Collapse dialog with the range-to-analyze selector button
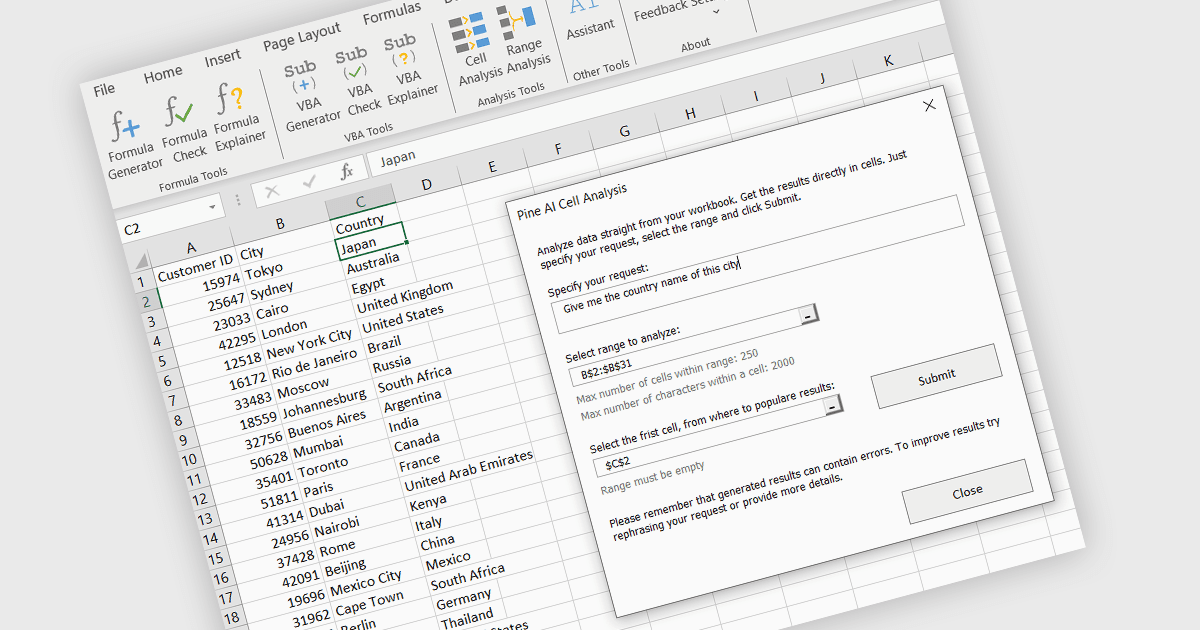Screen dimensions: 1200x630 click(809, 315)
